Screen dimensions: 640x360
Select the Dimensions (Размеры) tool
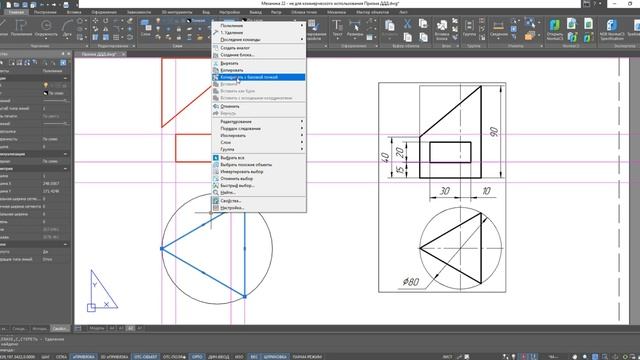pos(355,28)
